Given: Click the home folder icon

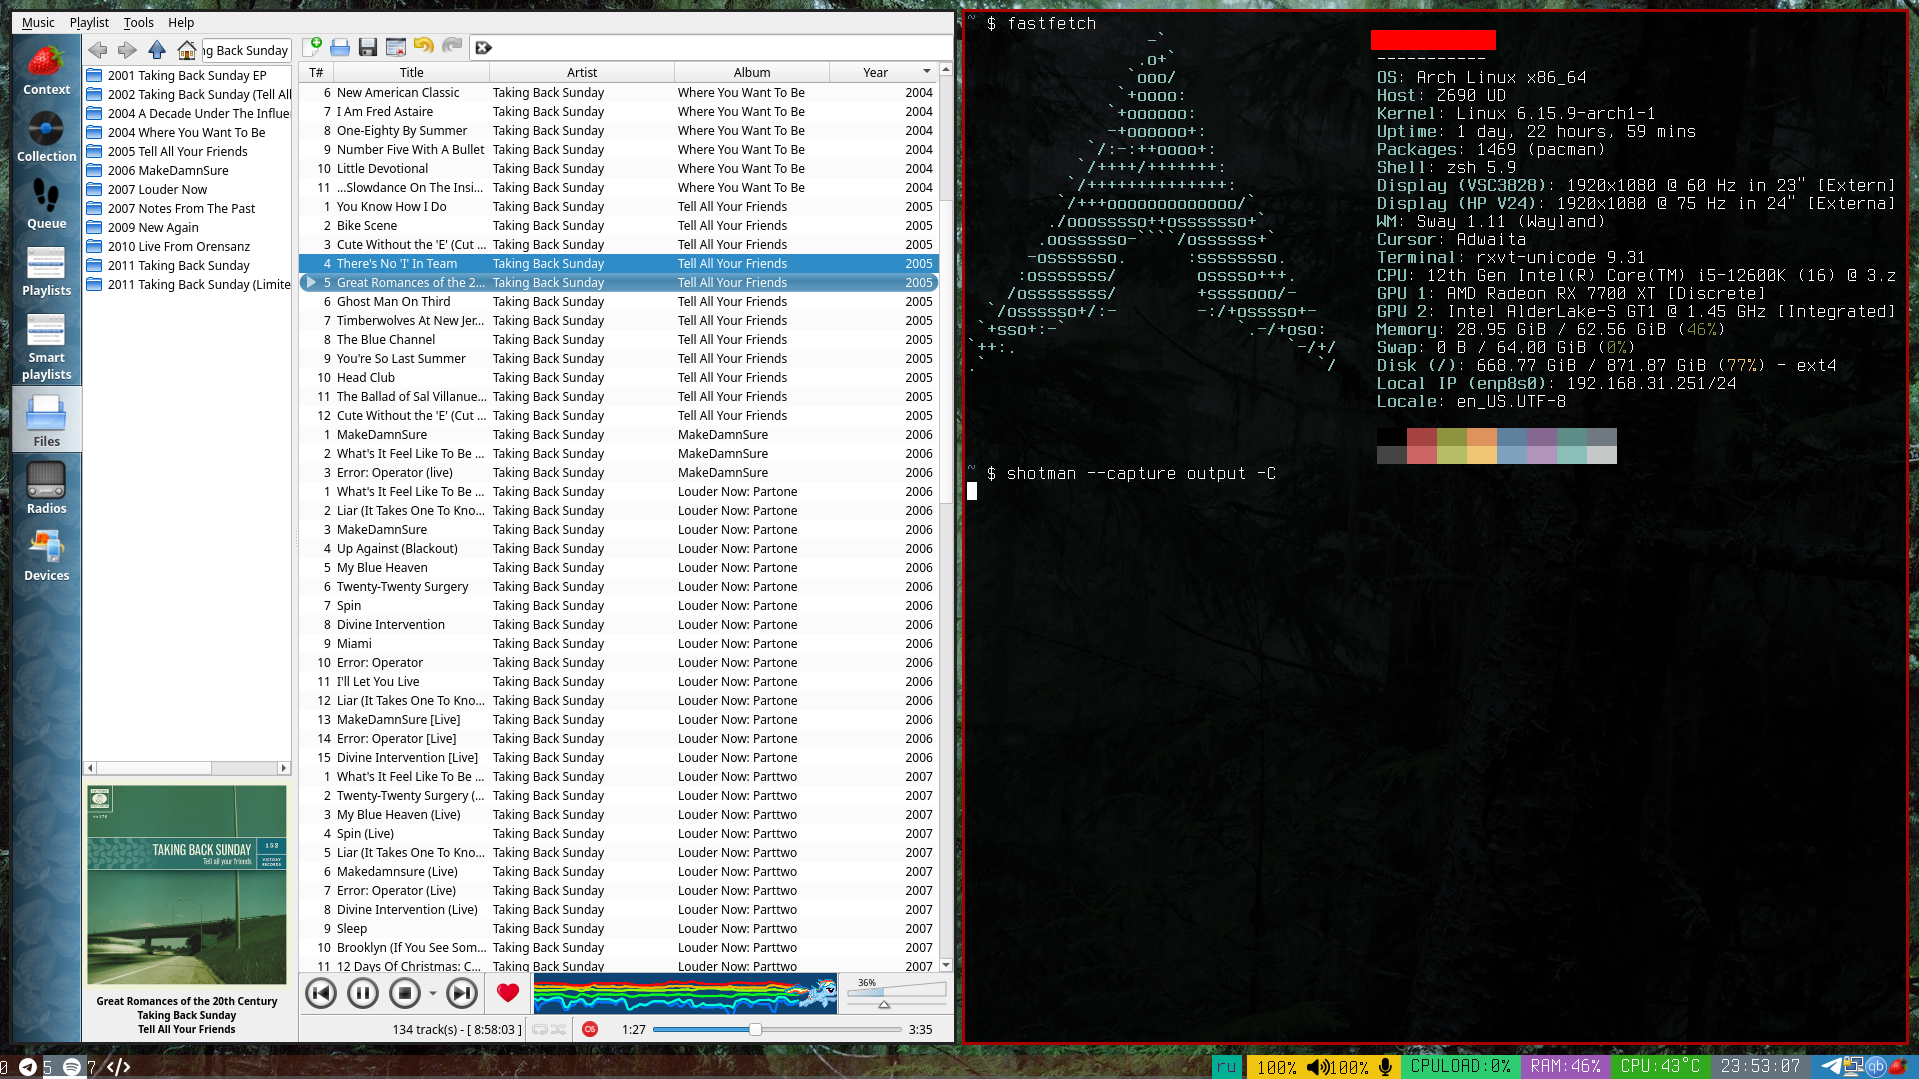Looking at the screenshot, I should pos(186,50).
